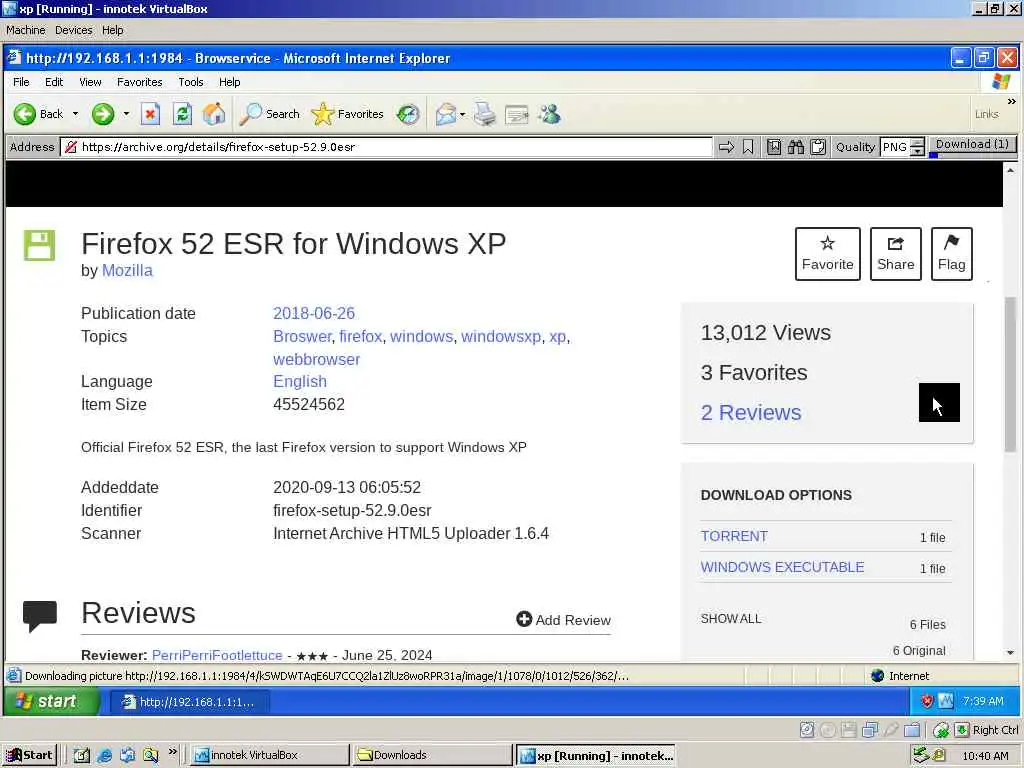Switch to the host Downloads taskbar window
This screenshot has width=1024, height=768.
(431, 756)
